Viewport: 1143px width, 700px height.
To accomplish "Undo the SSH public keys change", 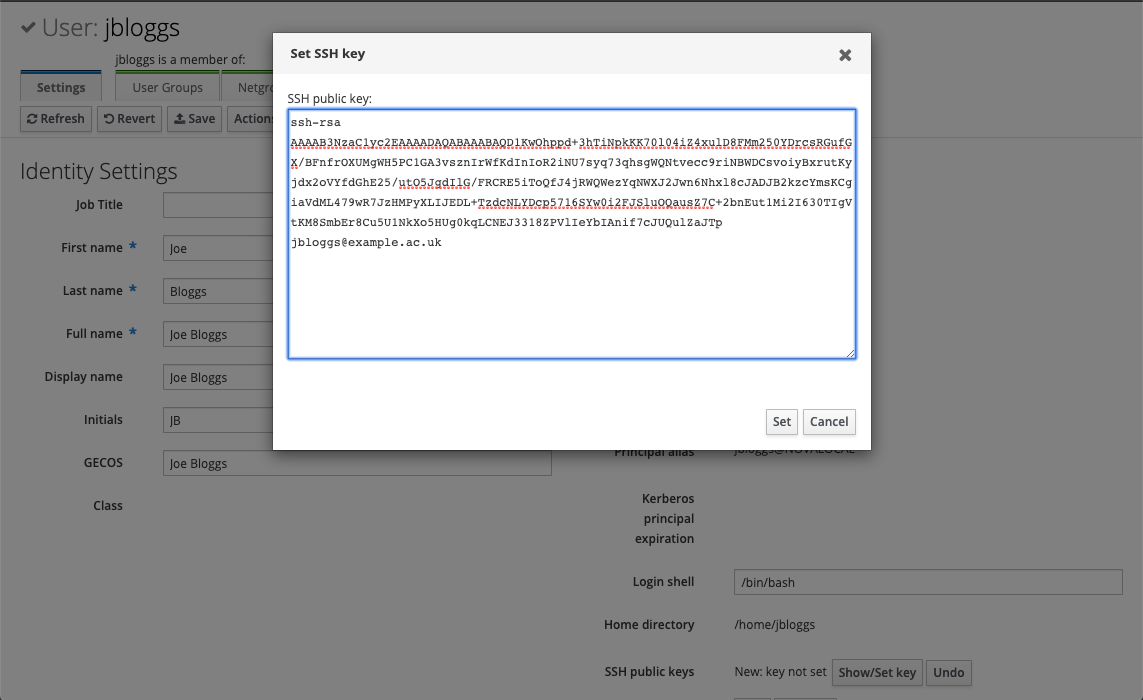I will tap(948, 672).
